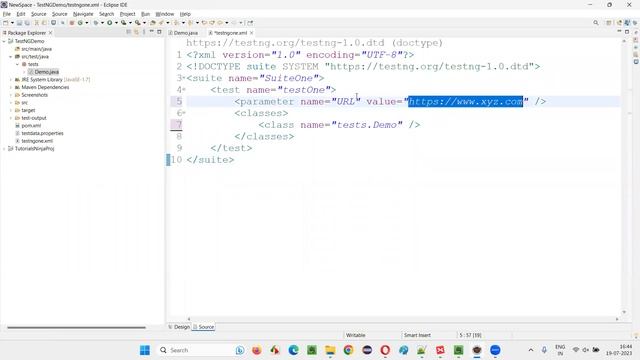Open Opera browser from taskbar
This screenshot has height=360, width=640.
(385, 350)
